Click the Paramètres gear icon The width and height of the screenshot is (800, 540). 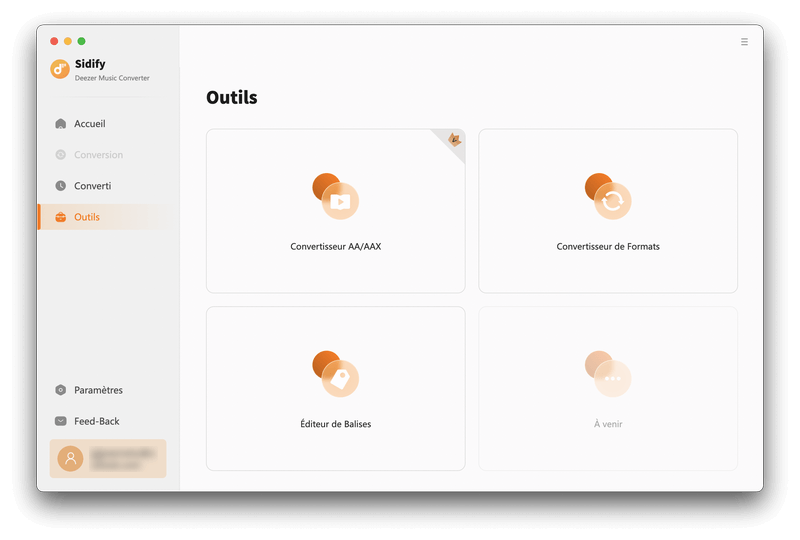61,390
